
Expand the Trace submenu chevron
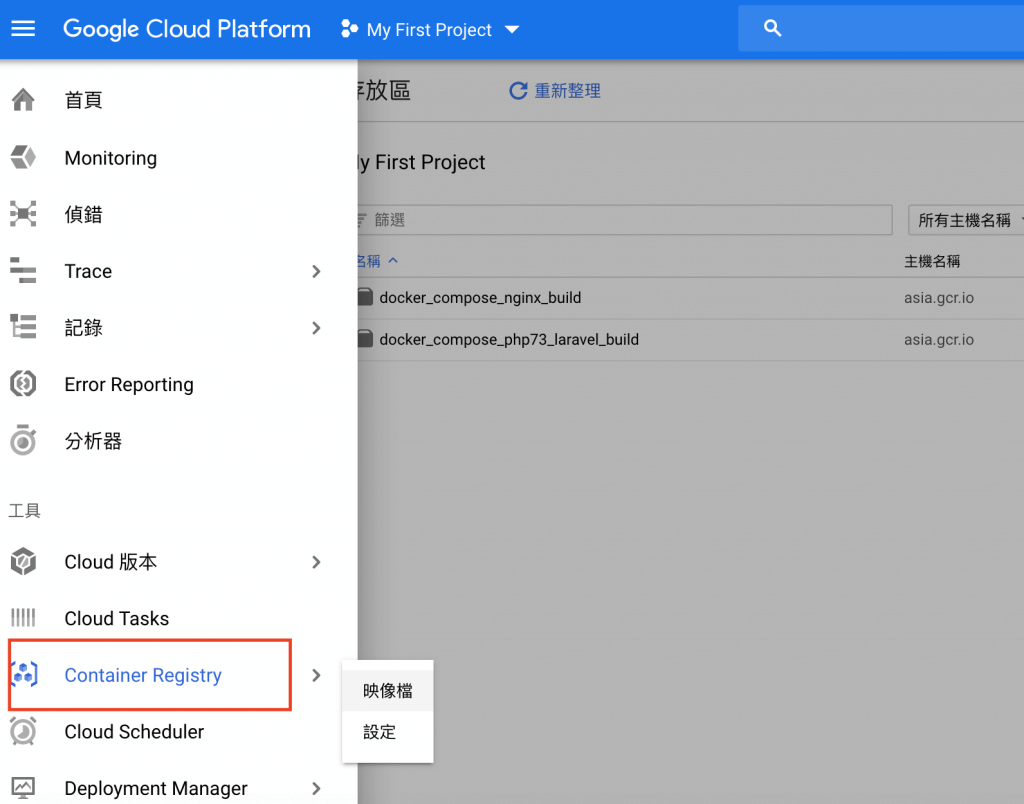(316, 271)
